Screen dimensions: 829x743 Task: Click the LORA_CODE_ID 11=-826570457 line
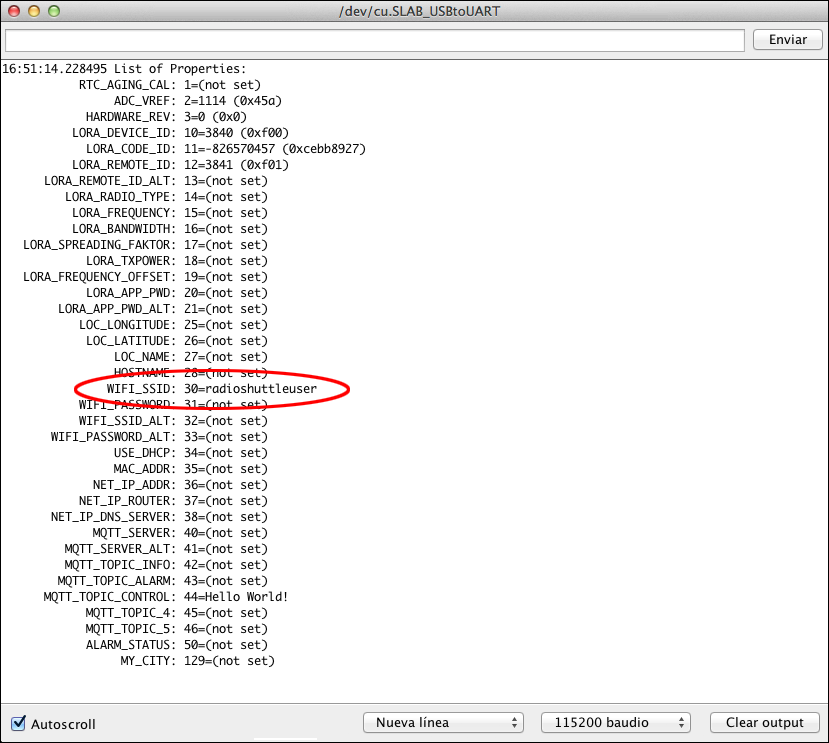tap(226, 149)
